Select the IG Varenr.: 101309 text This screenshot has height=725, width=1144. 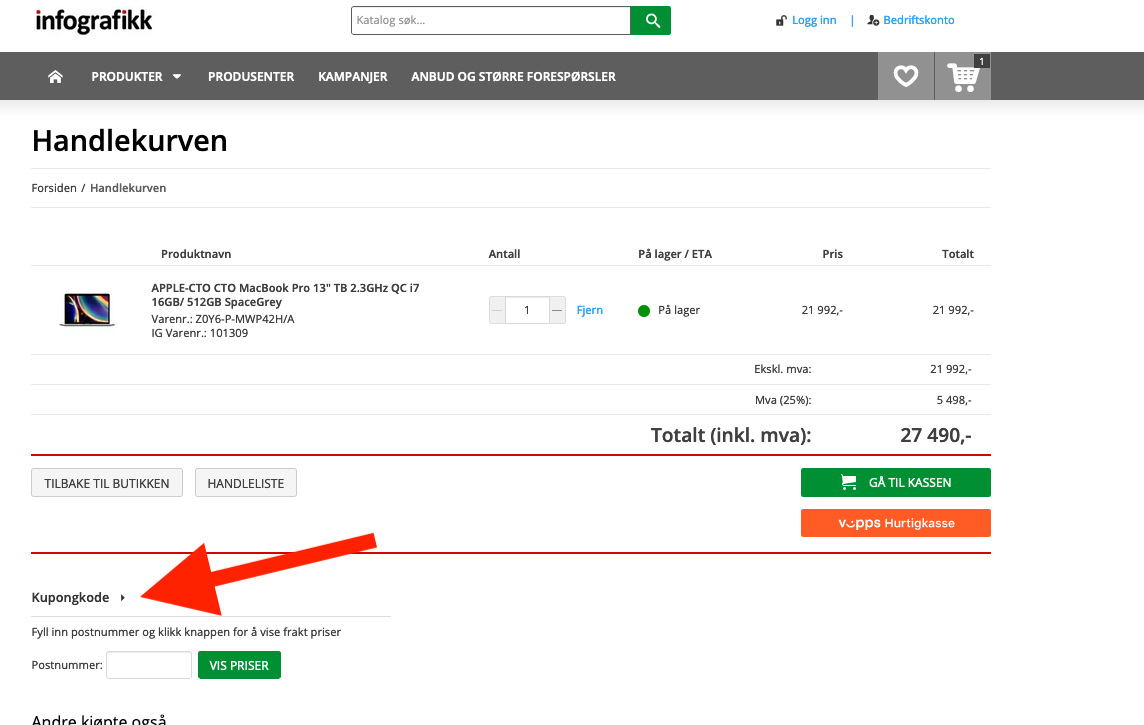(200, 333)
